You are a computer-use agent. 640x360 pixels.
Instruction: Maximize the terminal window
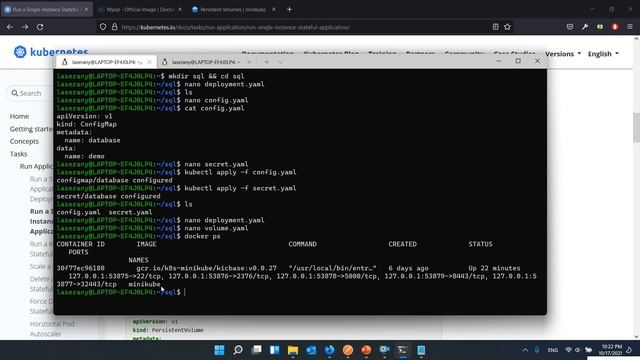518,61
